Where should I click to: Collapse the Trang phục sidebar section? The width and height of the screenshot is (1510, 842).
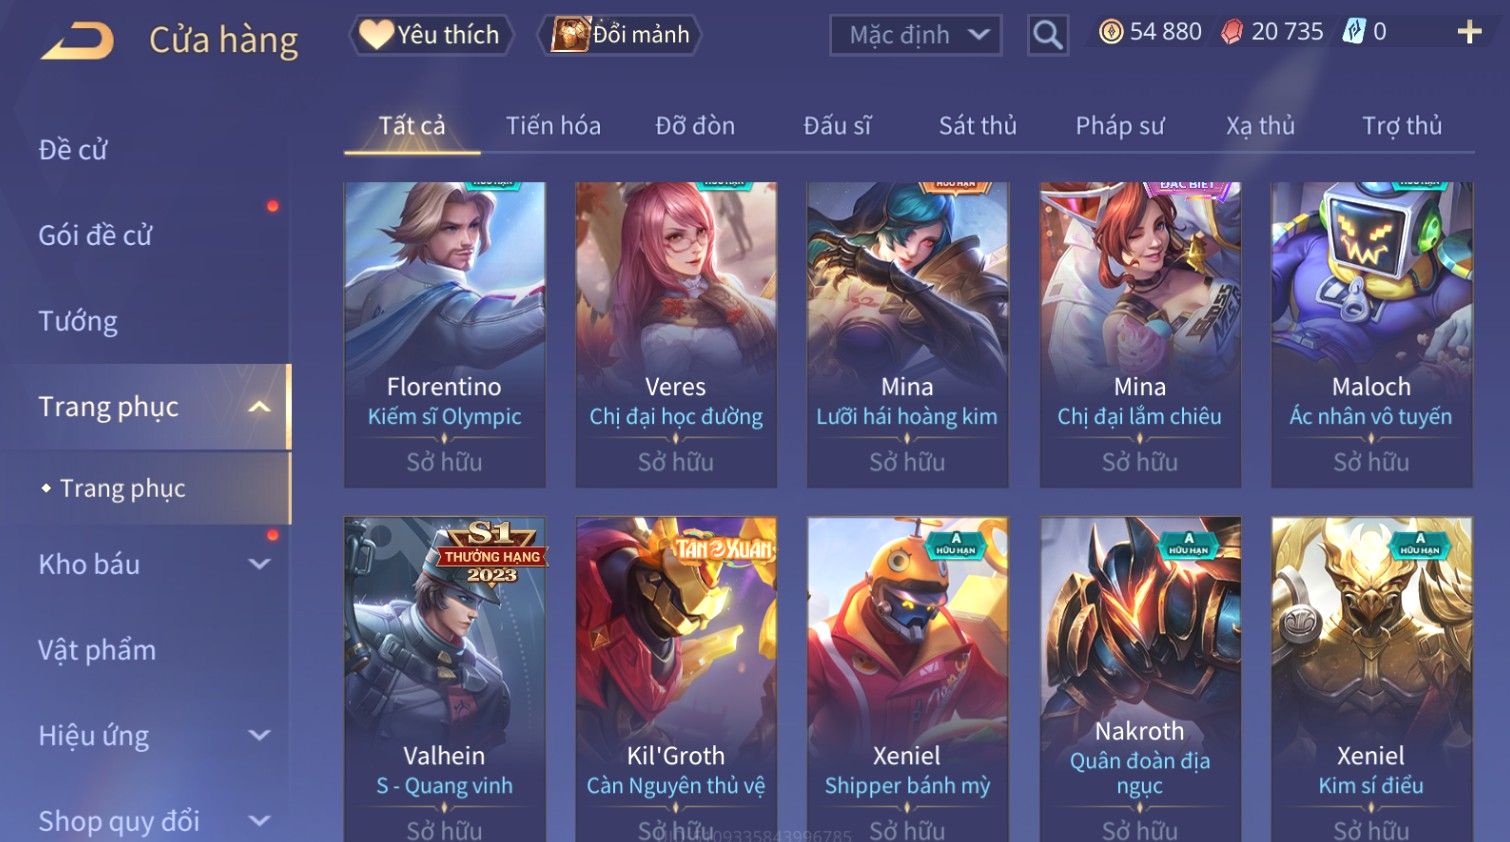[x=259, y=407]
